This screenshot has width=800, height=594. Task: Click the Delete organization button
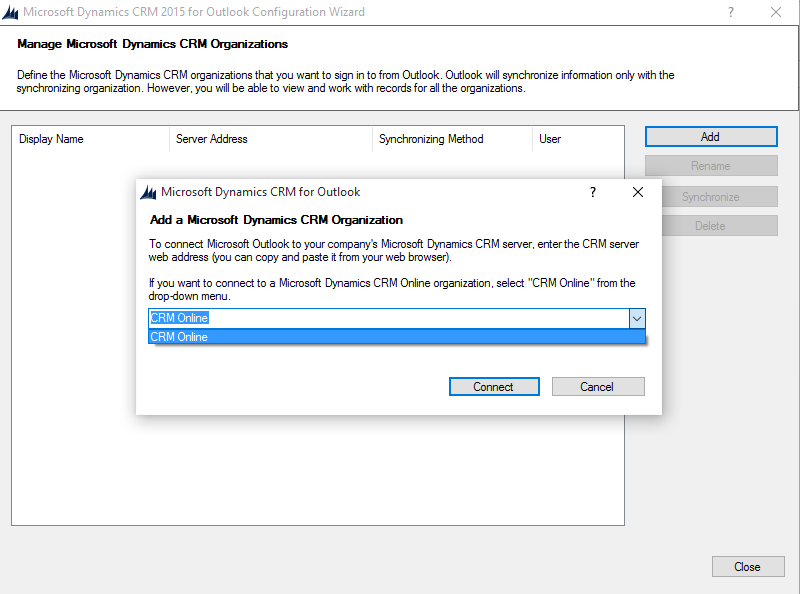[x=719, y=226]
